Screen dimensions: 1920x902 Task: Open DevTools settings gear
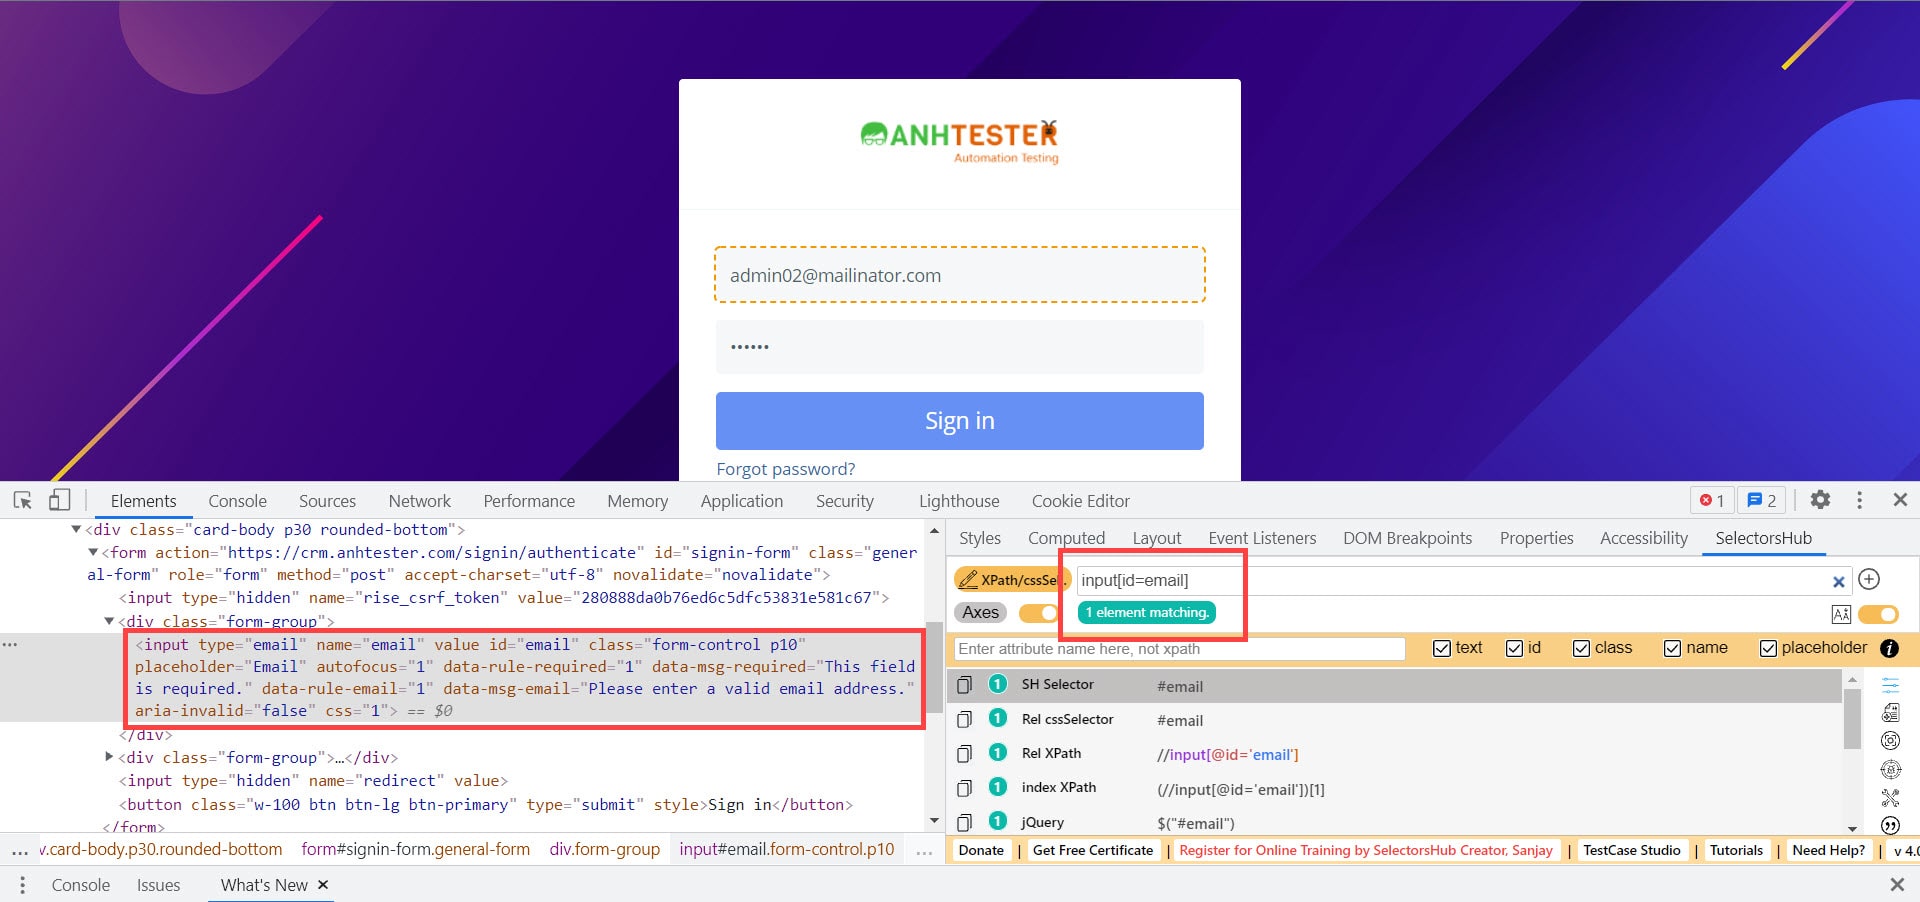tap(1820, 500)
